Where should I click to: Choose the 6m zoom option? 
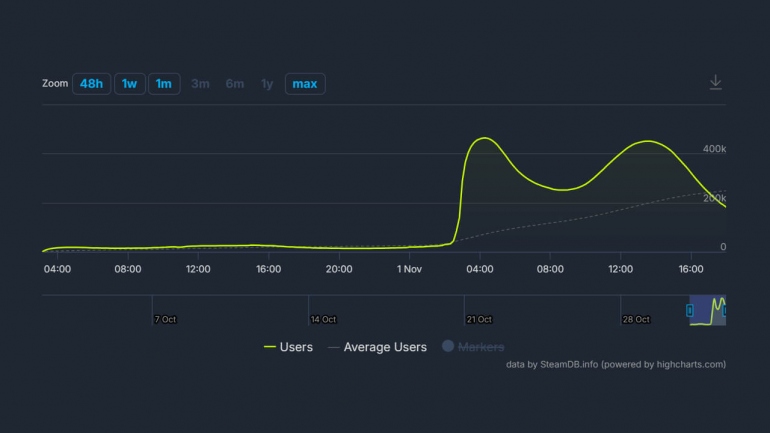click(x=235, y=84)
